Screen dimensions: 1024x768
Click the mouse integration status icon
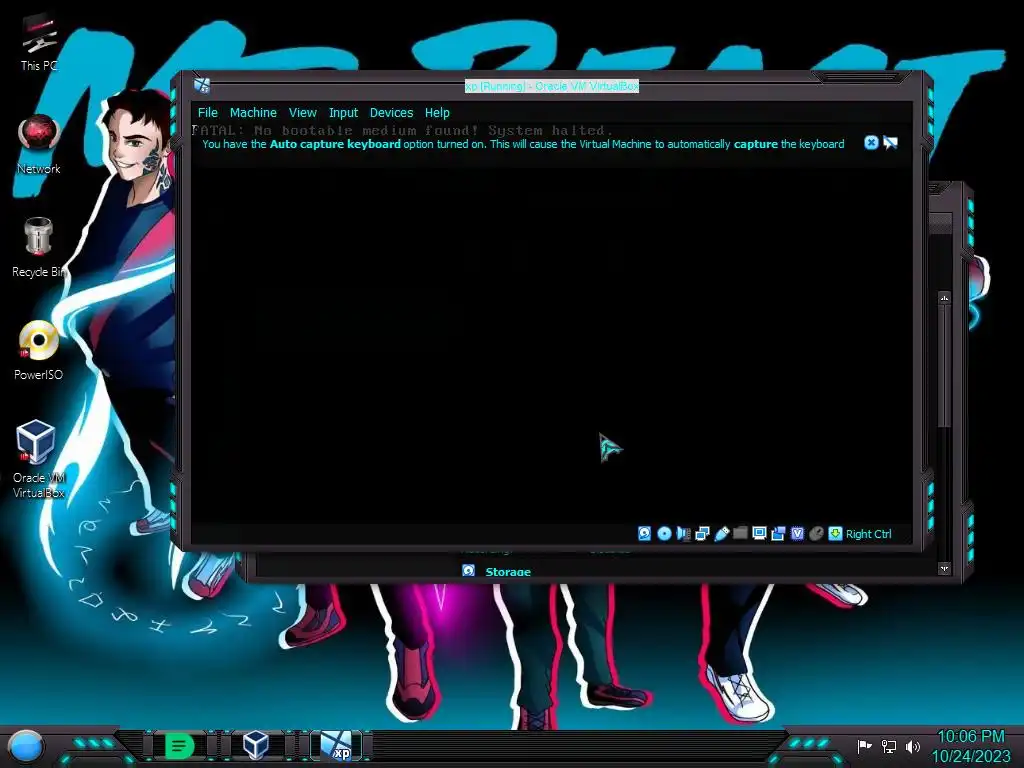pyautogui.click(x=816, y=534)
